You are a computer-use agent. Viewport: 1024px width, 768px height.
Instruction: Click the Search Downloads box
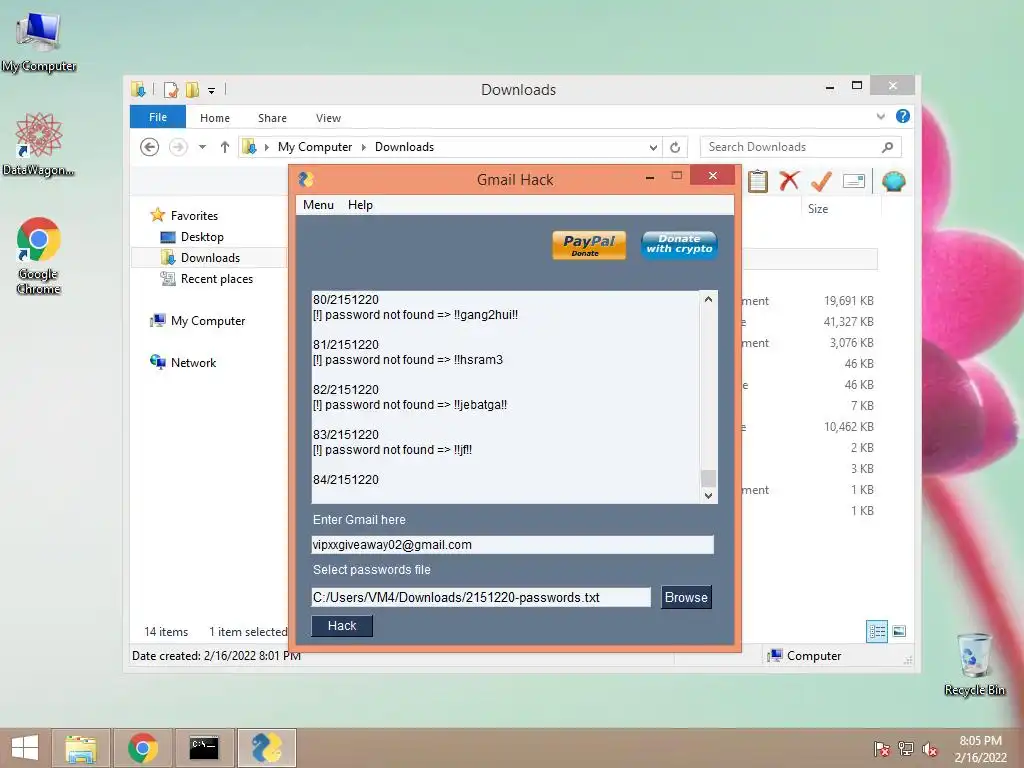pyautogui.click(x=800, y=147)
